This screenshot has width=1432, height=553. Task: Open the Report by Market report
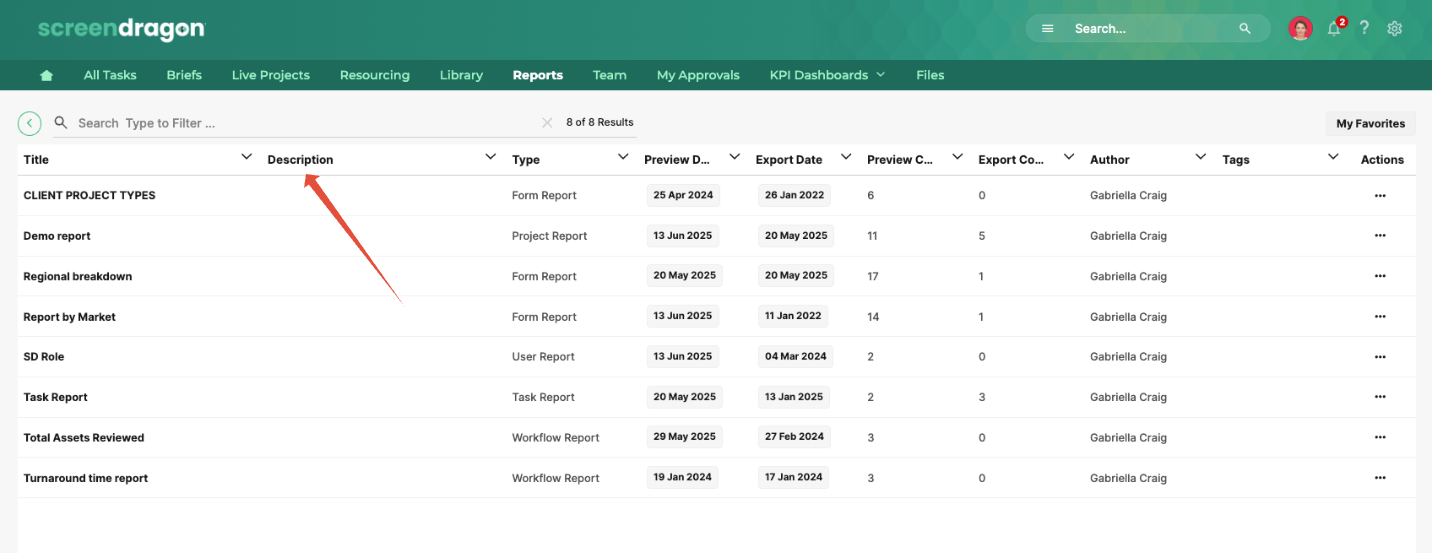pyautogui.click(x=70, y=317)
